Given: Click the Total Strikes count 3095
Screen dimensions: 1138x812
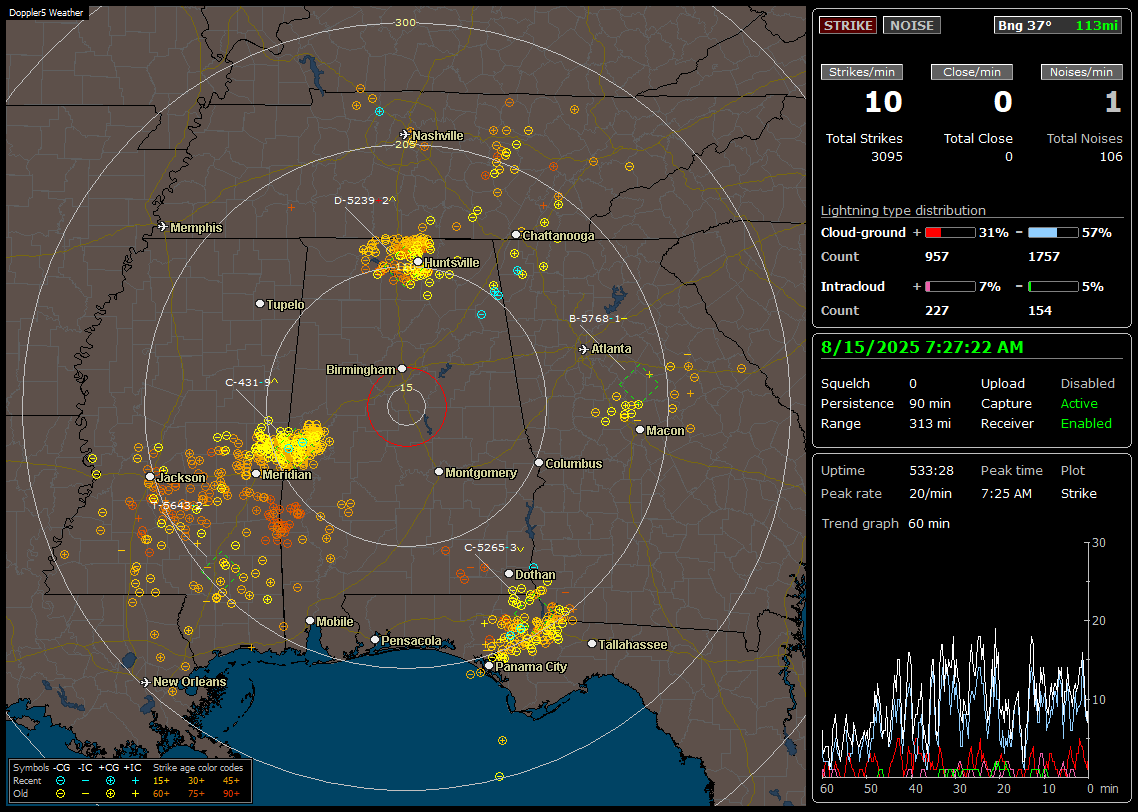Looking at the screenshot, I should [x=887, y=157].
